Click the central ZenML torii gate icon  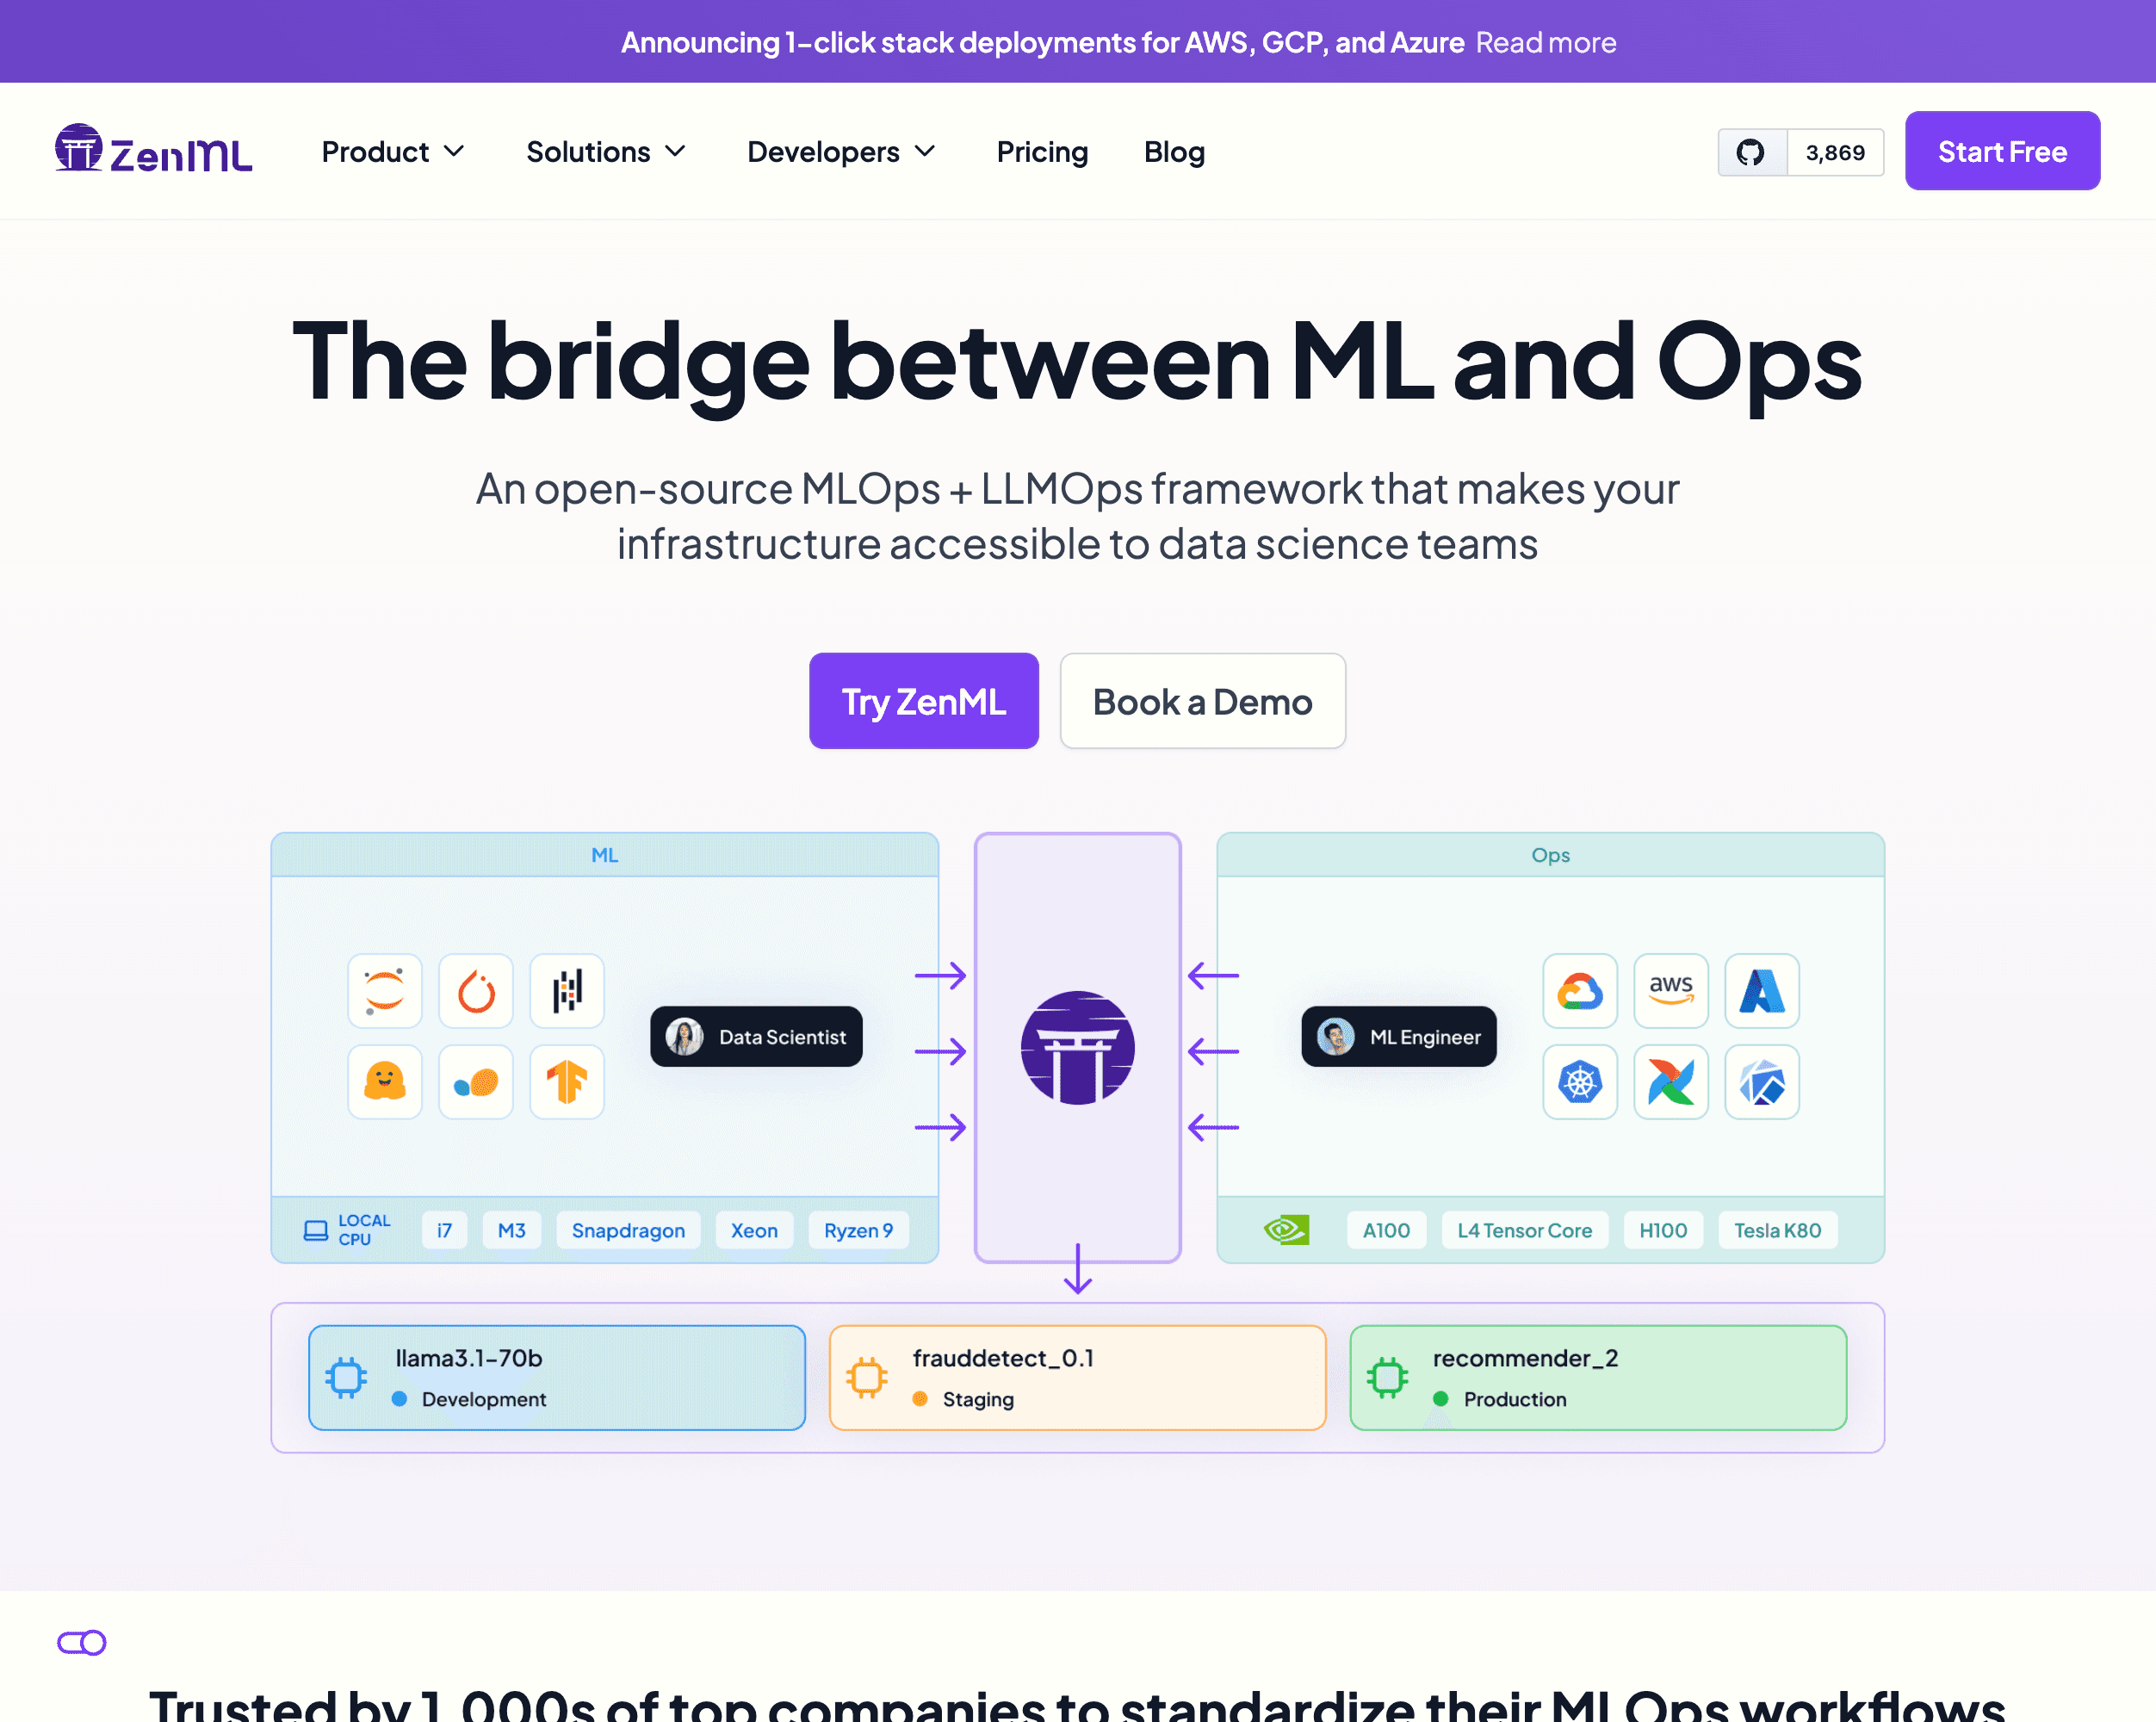[1078, 1048]
